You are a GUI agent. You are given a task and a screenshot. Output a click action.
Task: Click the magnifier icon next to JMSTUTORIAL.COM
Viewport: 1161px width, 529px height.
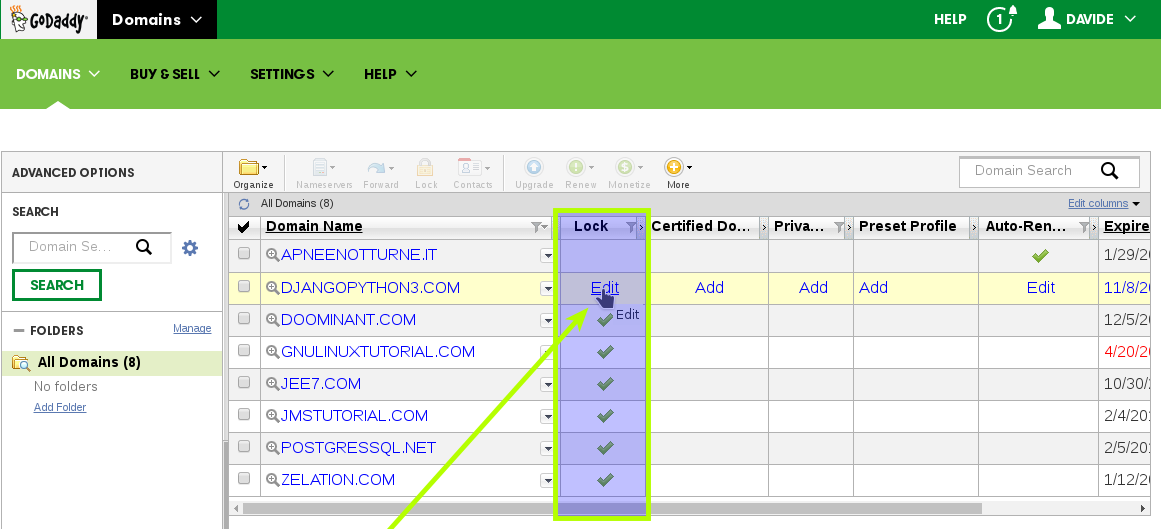[272, 416]
